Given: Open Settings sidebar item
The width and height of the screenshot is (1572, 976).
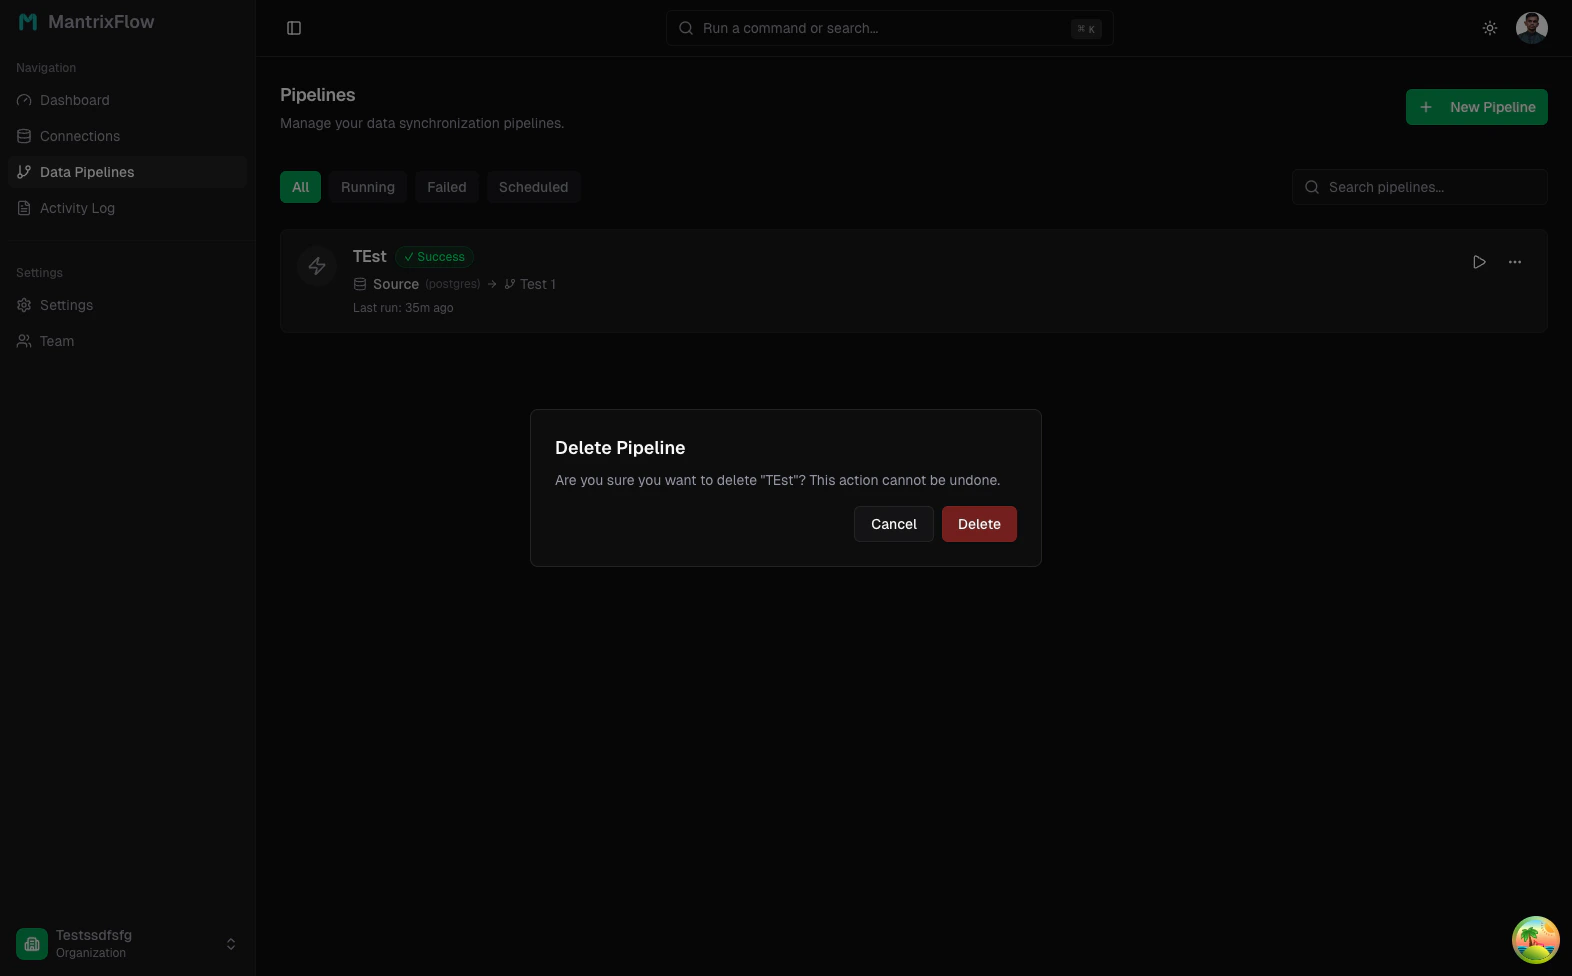Looking at the screenshot, I should tap(127, 305).
